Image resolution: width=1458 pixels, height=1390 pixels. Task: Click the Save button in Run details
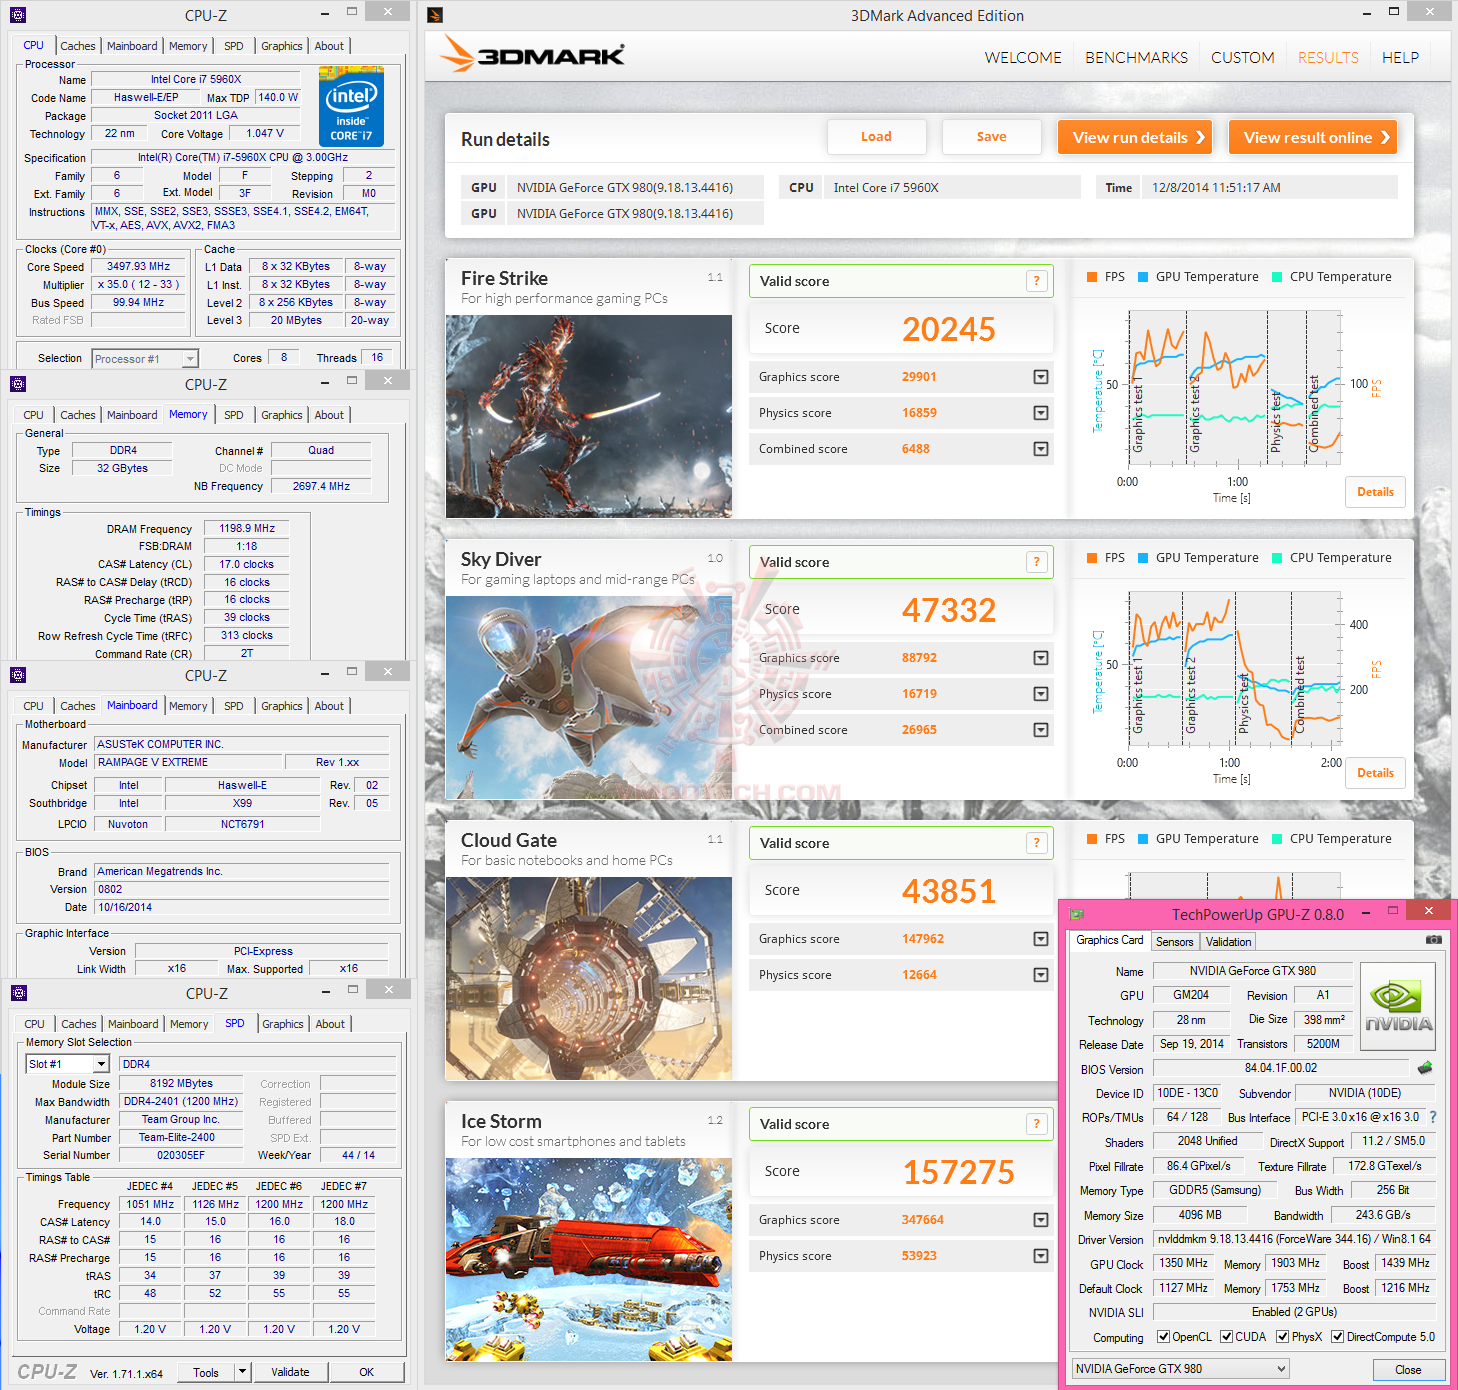tap(992, 137)
